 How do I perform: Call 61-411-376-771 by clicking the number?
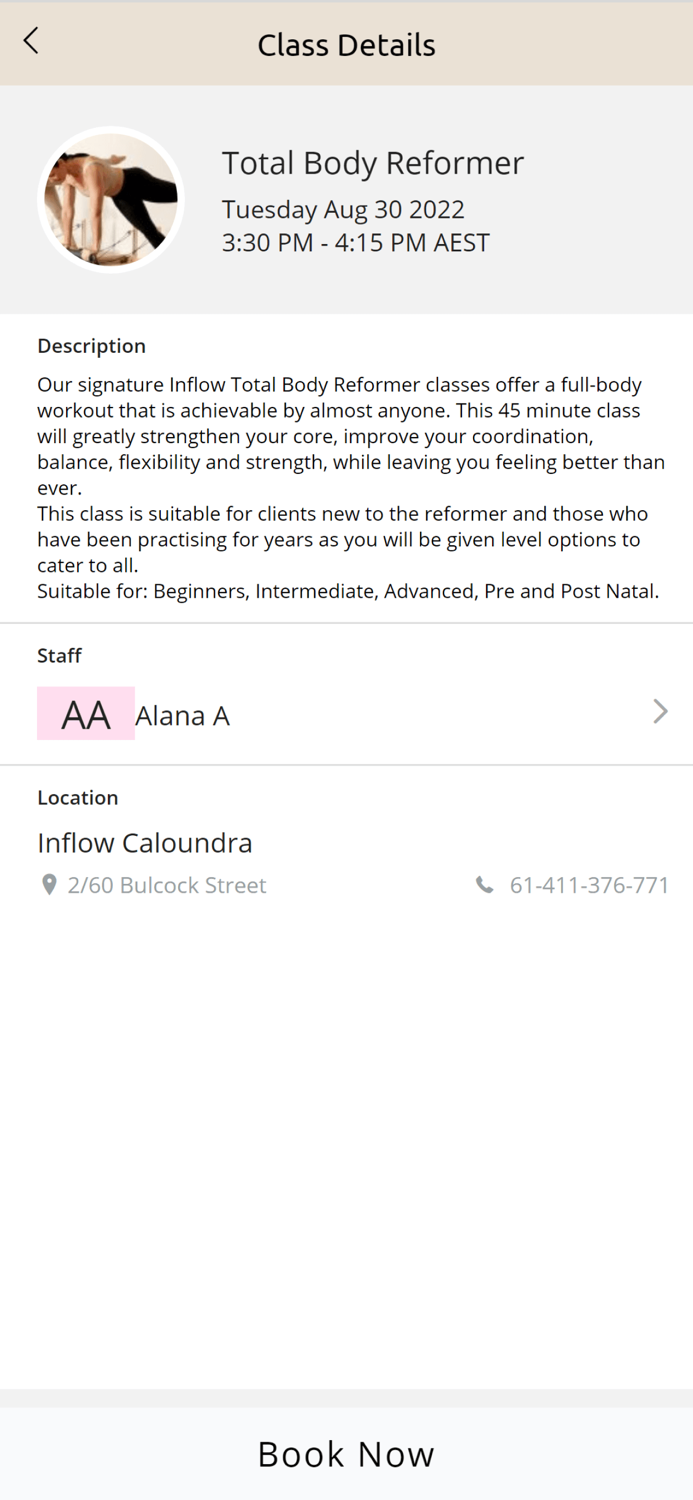click(589, 884)
